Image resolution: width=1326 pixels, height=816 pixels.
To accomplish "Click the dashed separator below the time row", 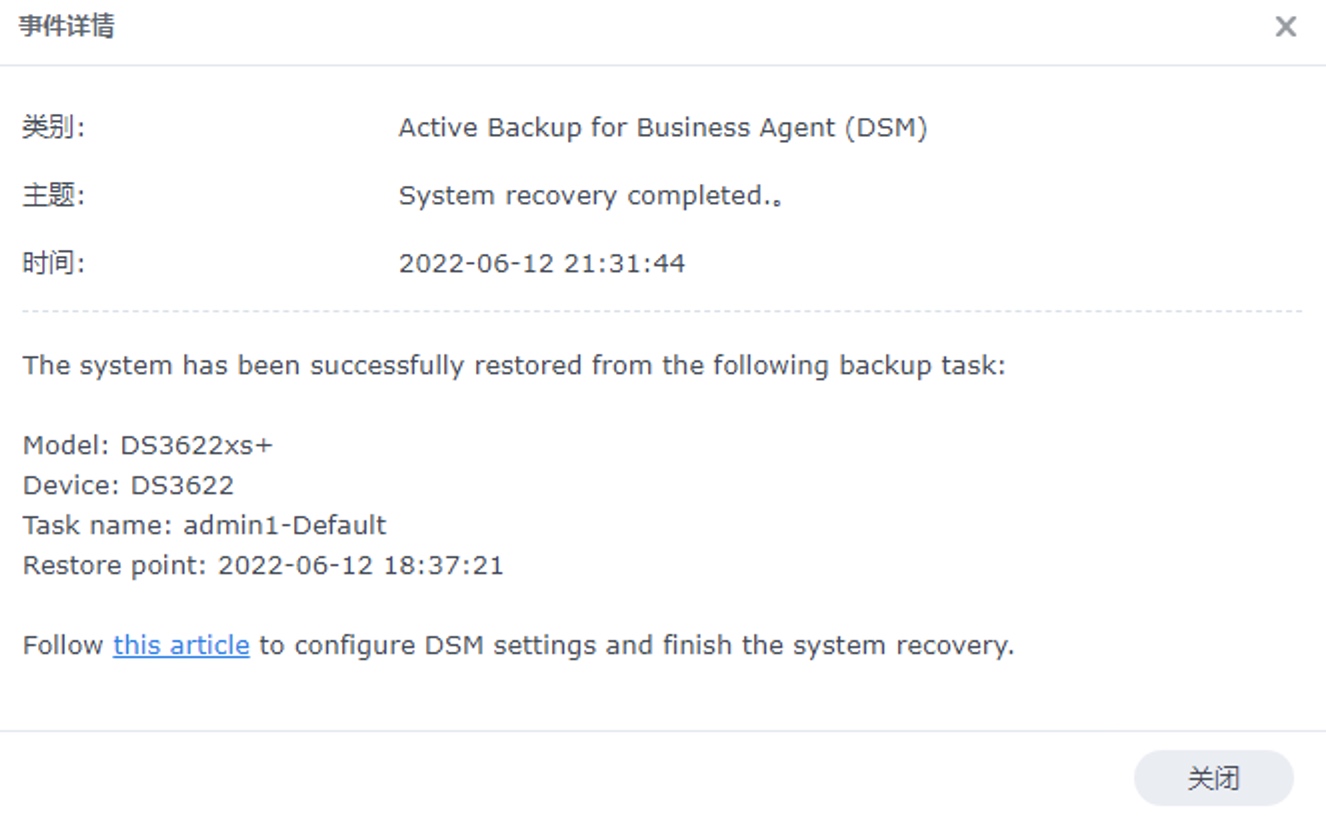I will point(662,311).
